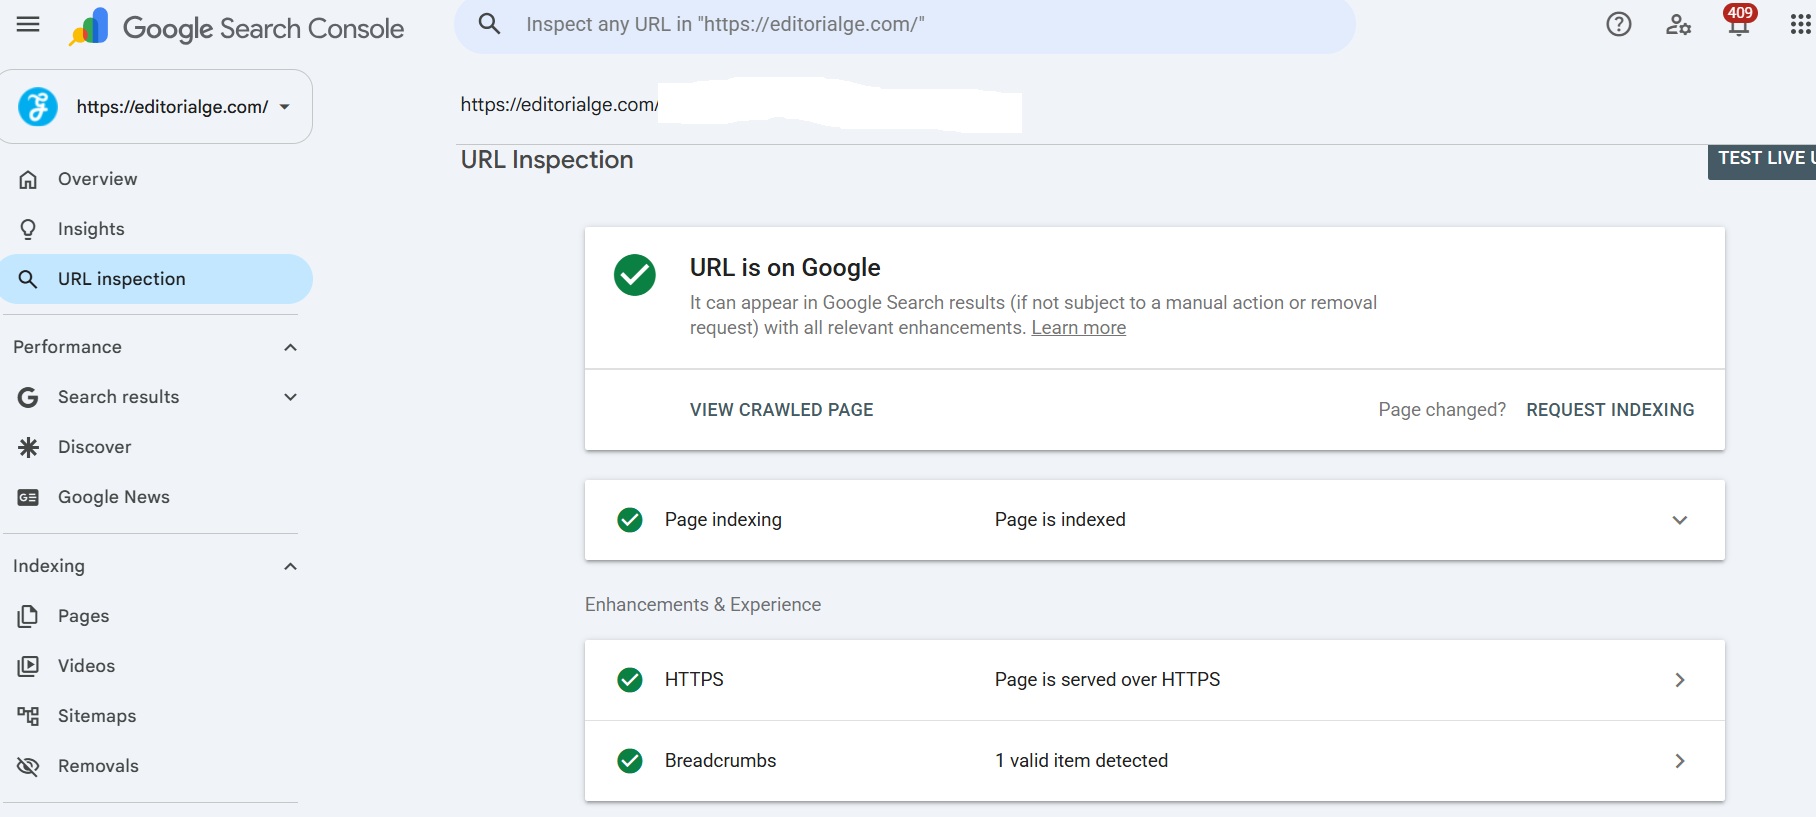
Task: Open notifications bell with 409 badge
Action: click(x=1739, y=21)
